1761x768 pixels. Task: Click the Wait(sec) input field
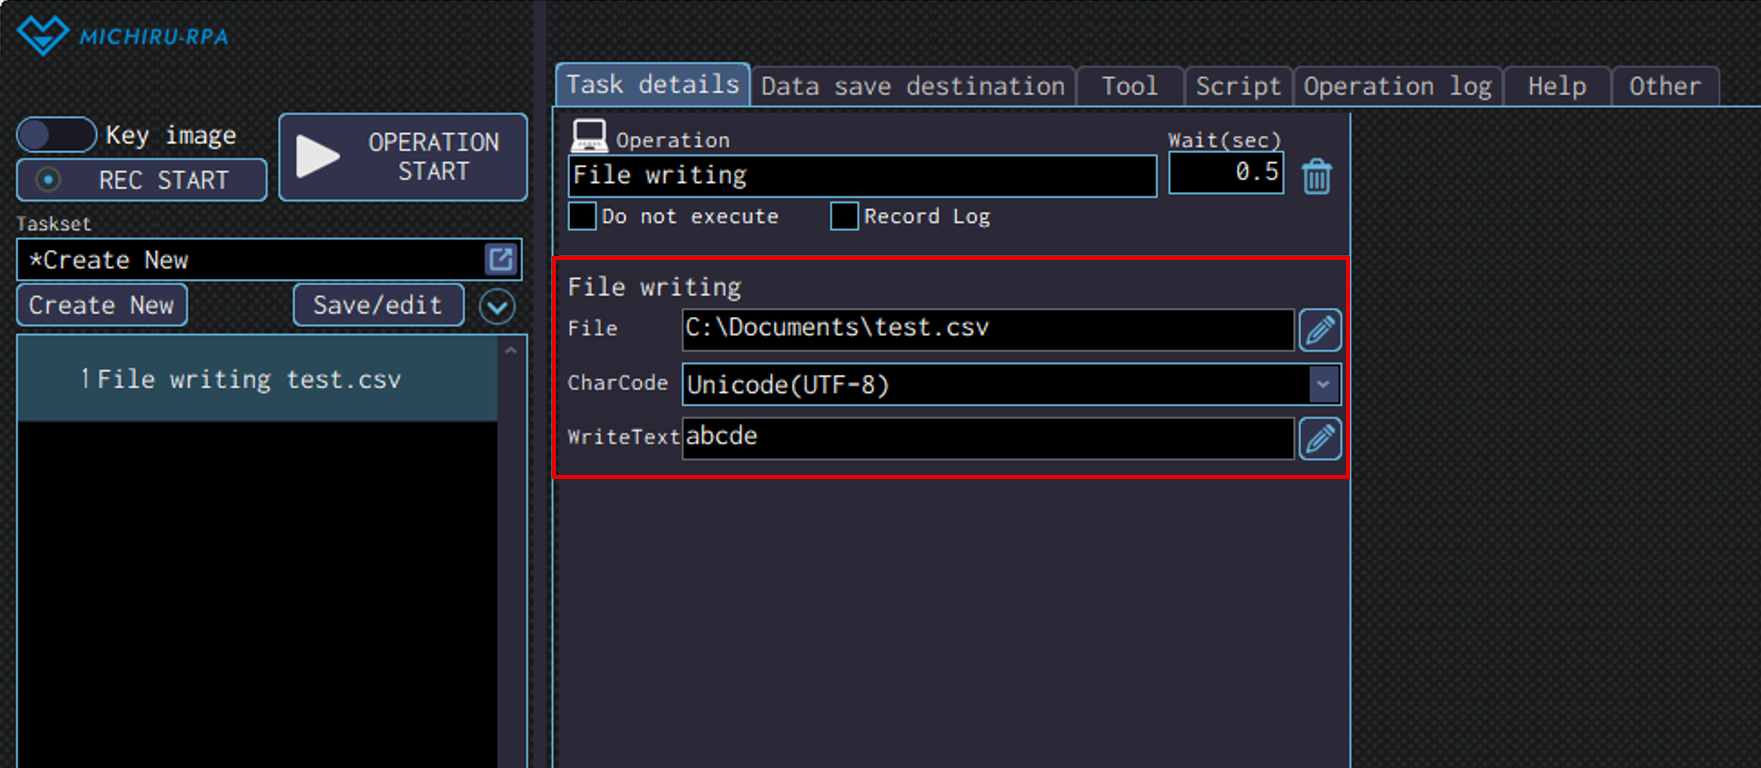coord(1226,173)
